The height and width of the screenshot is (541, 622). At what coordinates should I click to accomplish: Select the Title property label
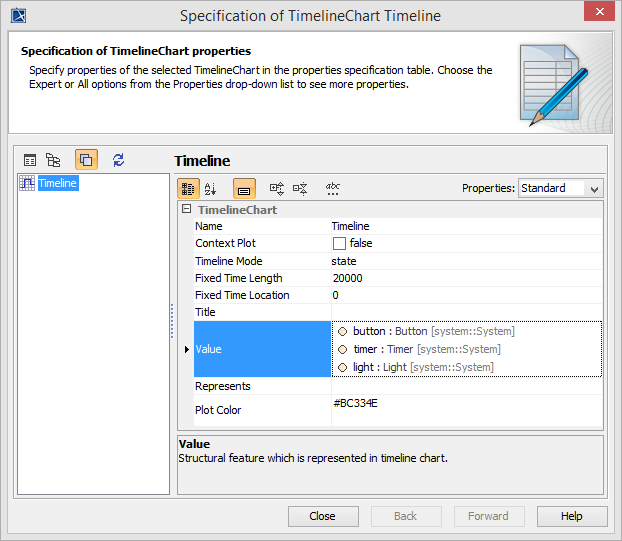(205, 313)
